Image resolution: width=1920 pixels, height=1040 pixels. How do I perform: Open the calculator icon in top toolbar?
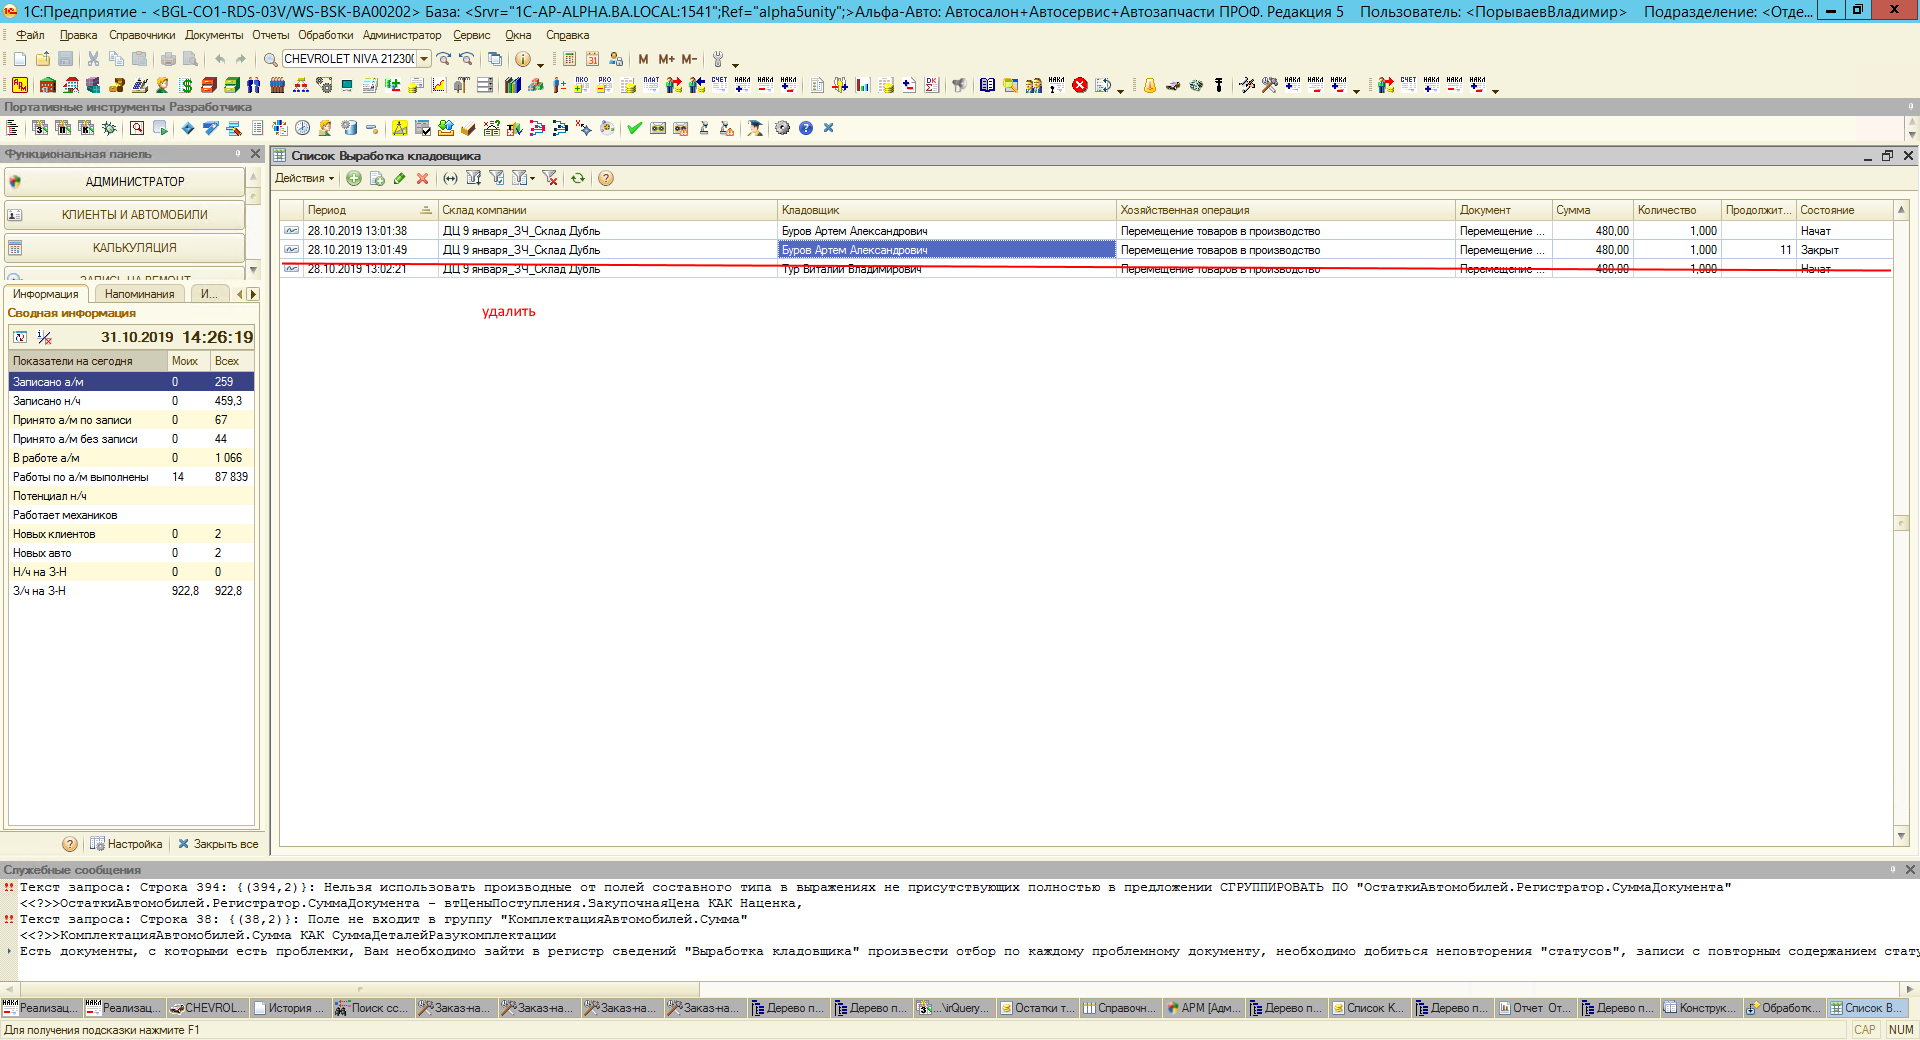(x=569, y=60)
